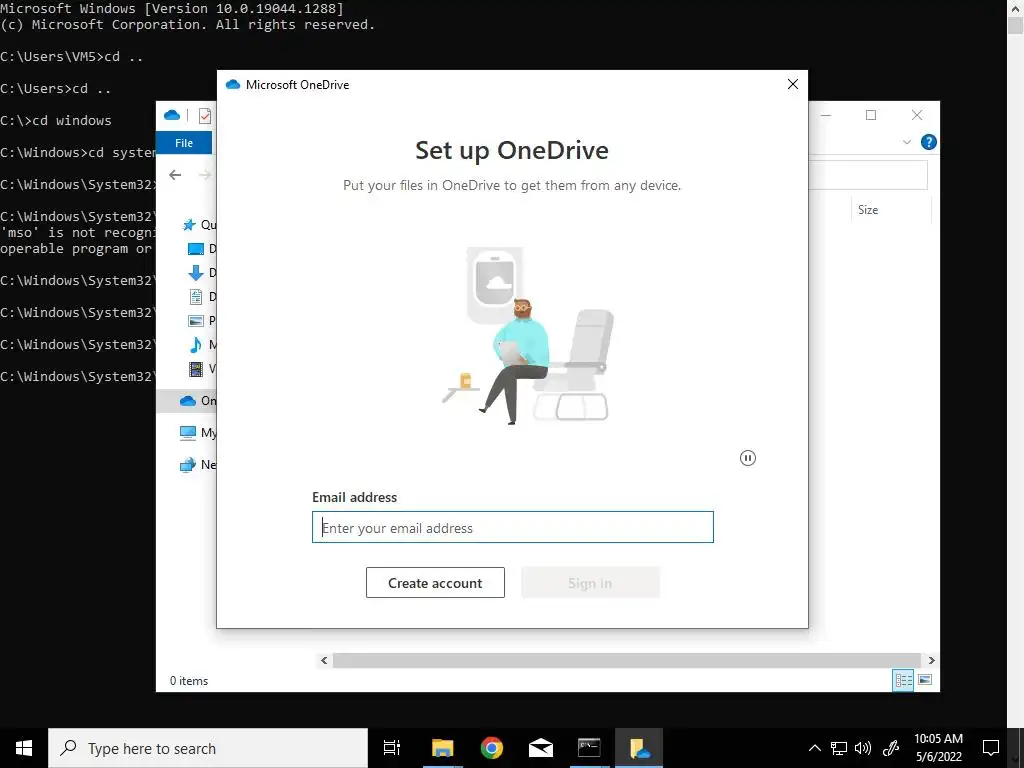Click the Create account button
This screenshot has width=1024, height=768.
tap(435, 583)
